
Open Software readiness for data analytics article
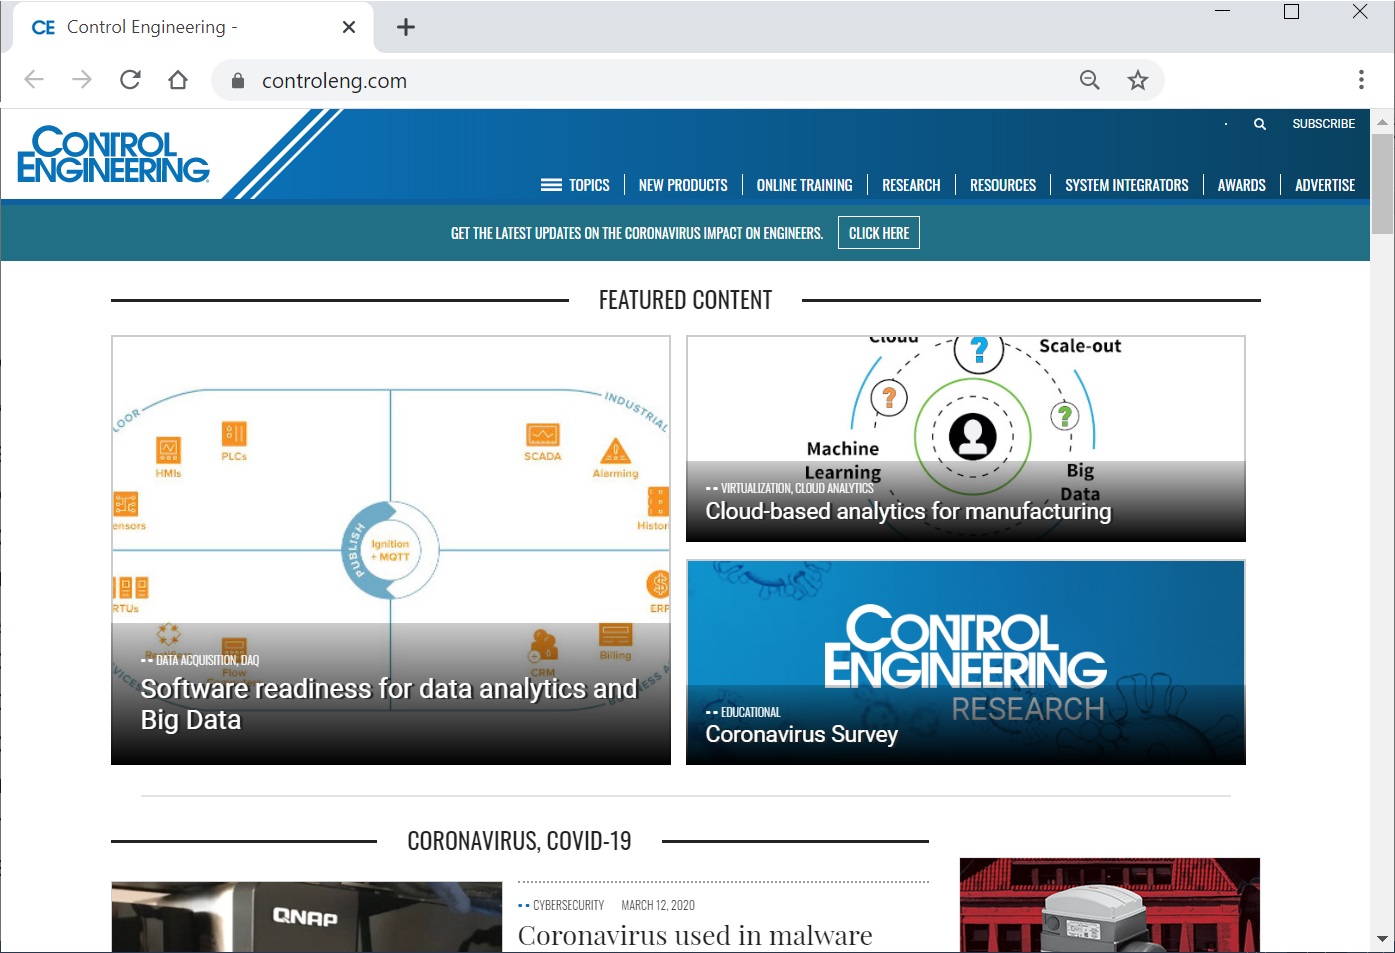(389, 704)
